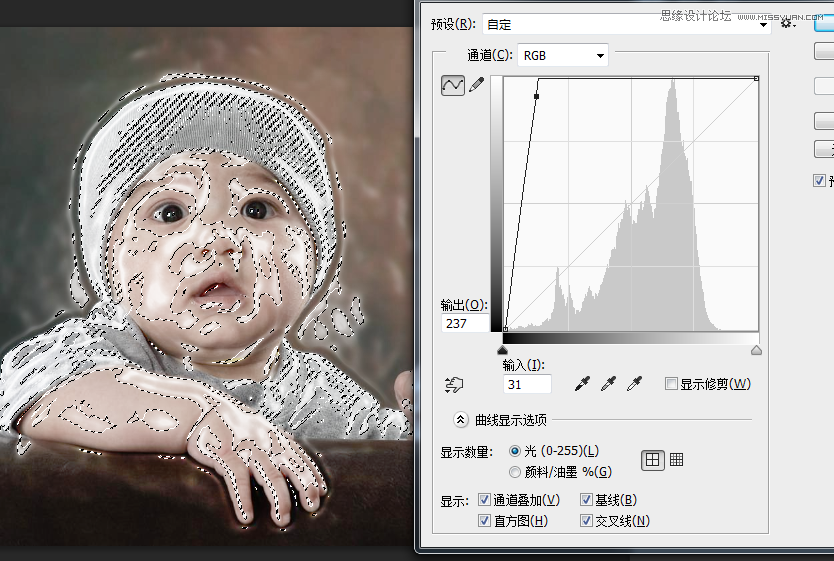Viewport: 834px width, 561px height.
Task: Select the curve point editing tool
Action: (x=453, y=85)
